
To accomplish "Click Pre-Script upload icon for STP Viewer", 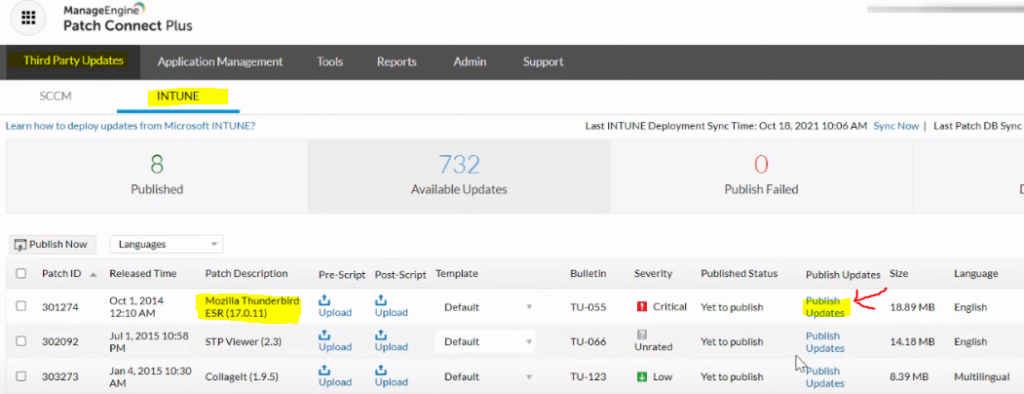I will coord(325,335).
